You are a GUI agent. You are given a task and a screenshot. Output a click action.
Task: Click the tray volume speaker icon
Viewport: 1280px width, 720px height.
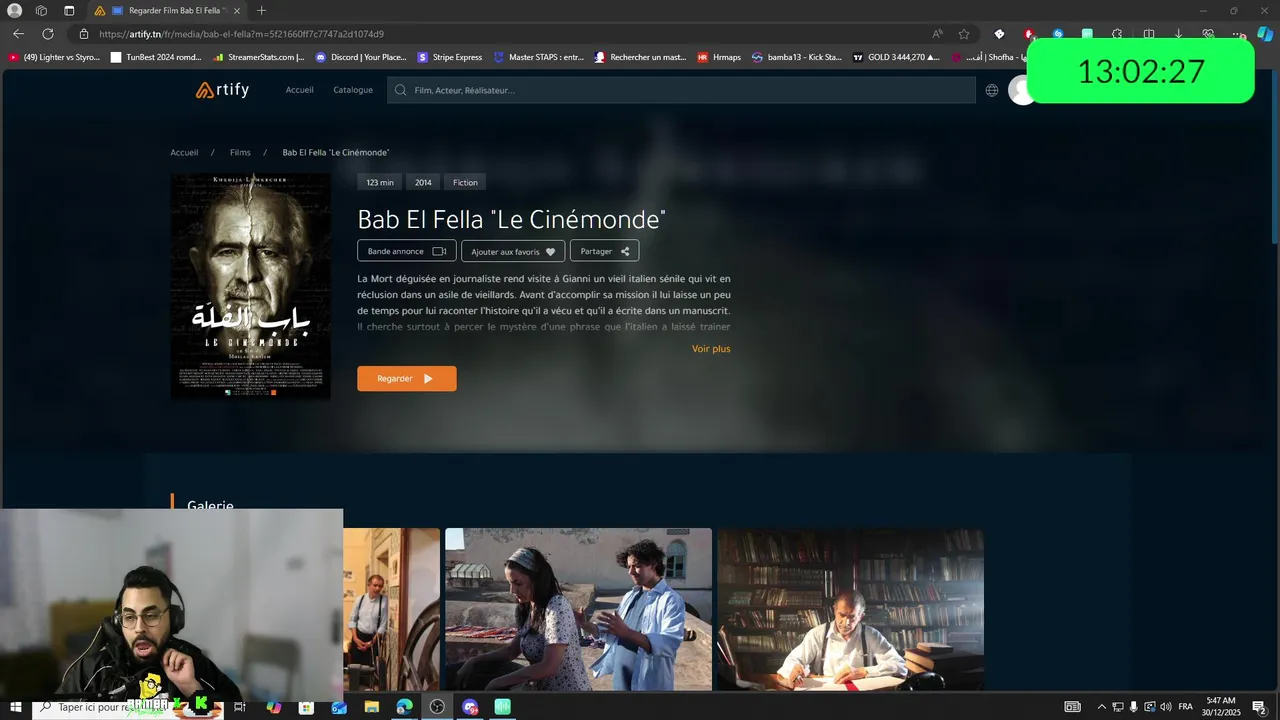tap(1166, 707)
